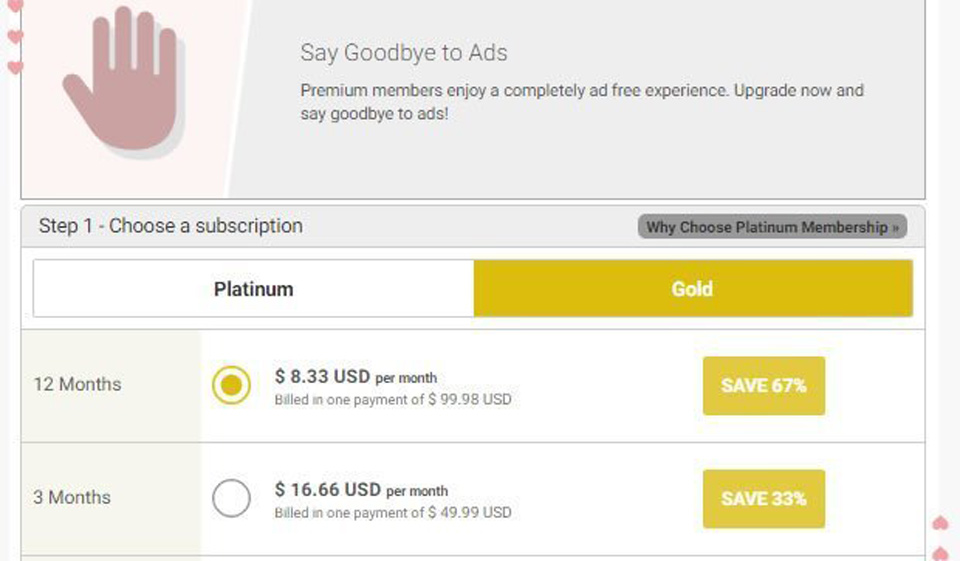960x561 pixels.
Task: Select the 12 Months radio button
Action: point(232,385)
